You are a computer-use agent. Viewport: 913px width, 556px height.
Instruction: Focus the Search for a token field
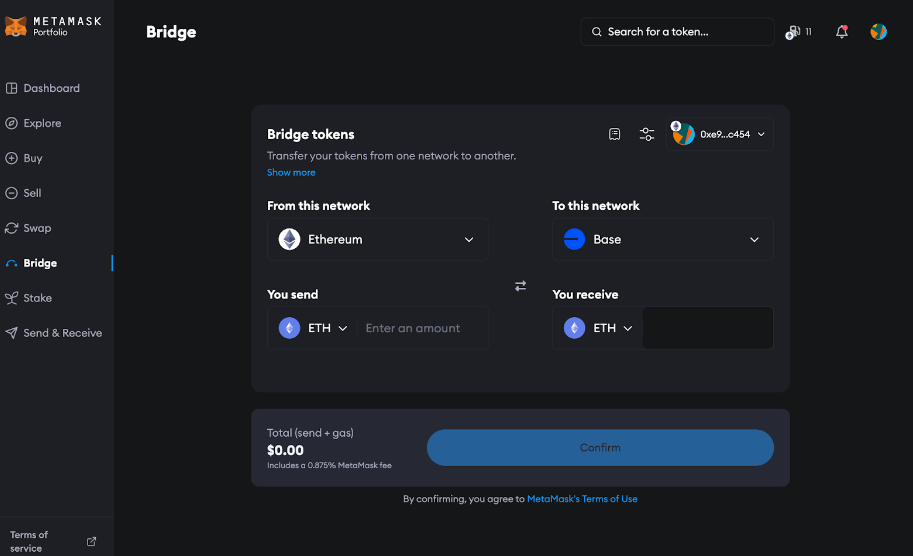click(x=677, y=32)
